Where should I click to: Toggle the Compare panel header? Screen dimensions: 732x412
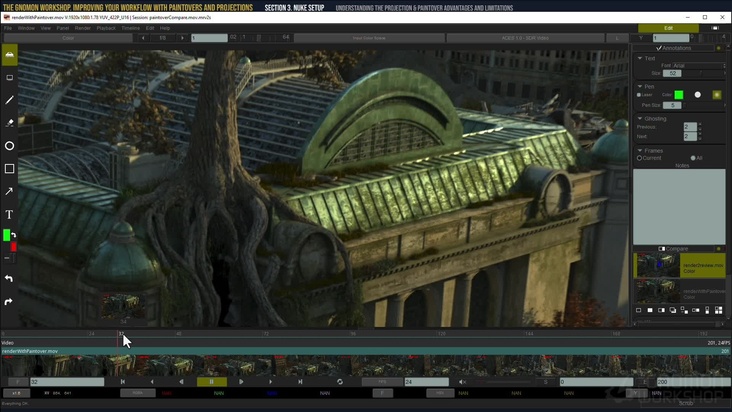[673, 249]
